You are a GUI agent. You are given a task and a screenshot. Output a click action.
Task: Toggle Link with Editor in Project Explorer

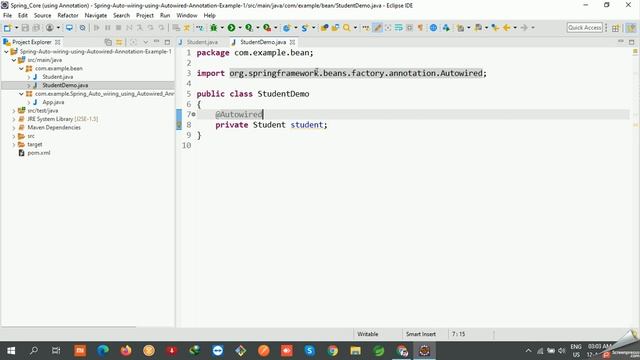point(119,42)
